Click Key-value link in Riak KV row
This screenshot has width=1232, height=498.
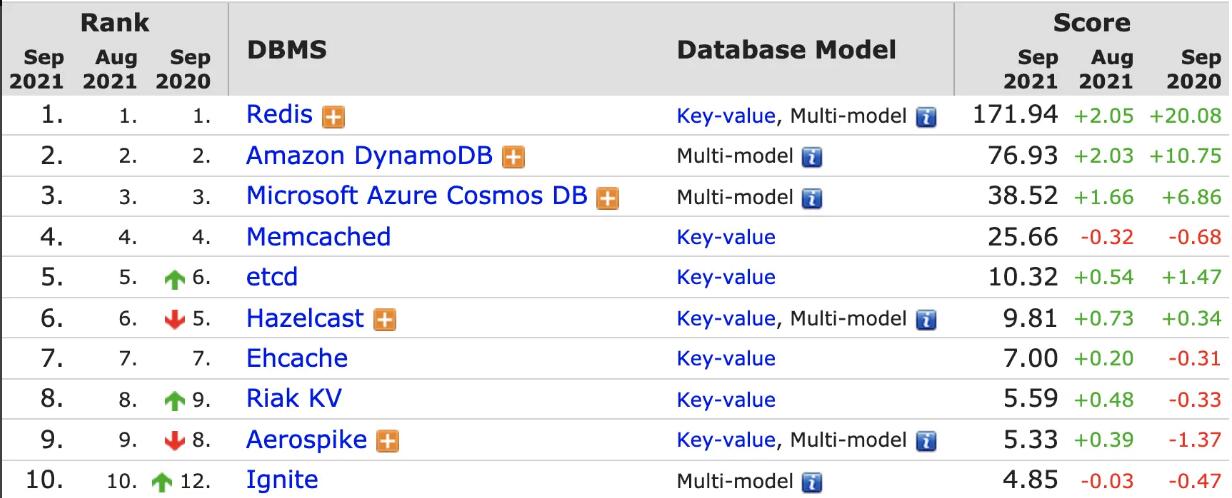[726, 399]
